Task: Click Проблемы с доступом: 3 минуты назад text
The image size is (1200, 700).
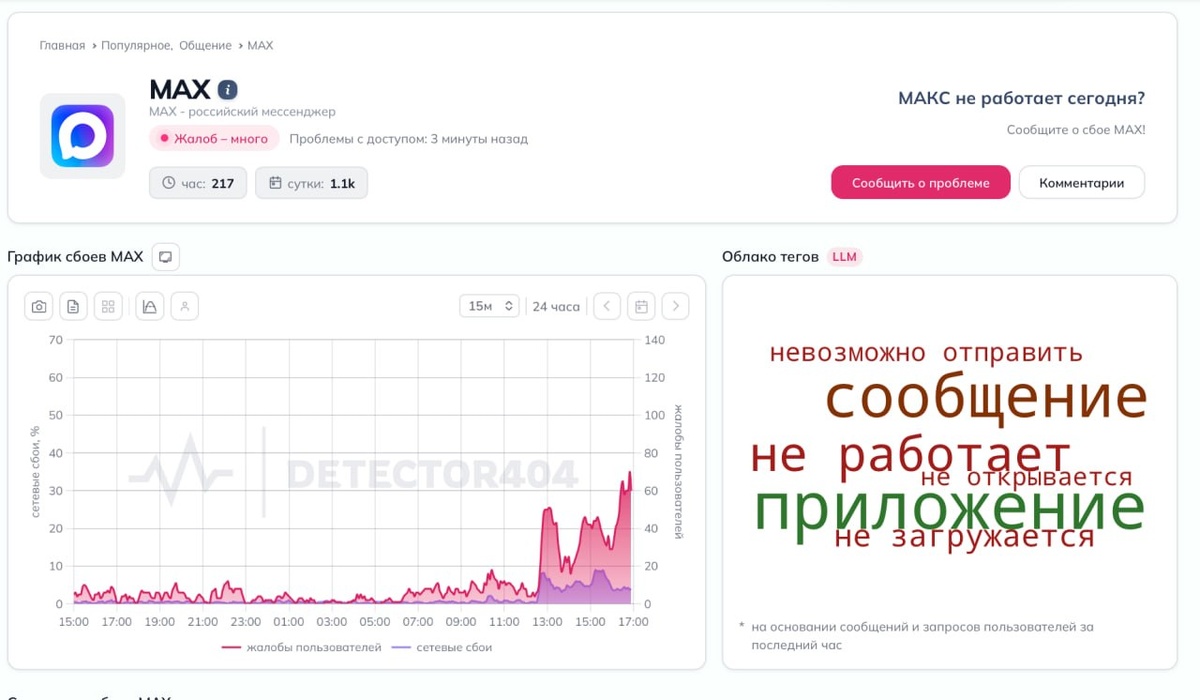Action: [x=409, y=139]
